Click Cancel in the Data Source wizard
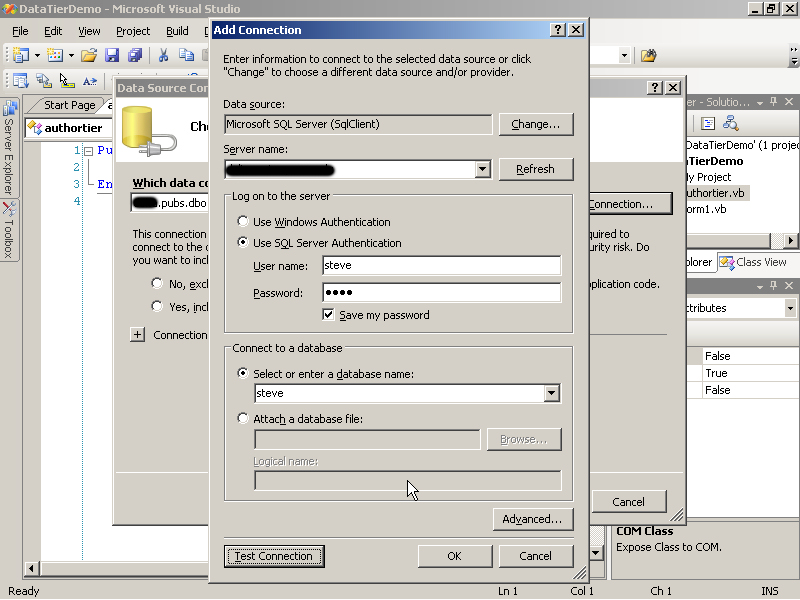 coord(629,502)
